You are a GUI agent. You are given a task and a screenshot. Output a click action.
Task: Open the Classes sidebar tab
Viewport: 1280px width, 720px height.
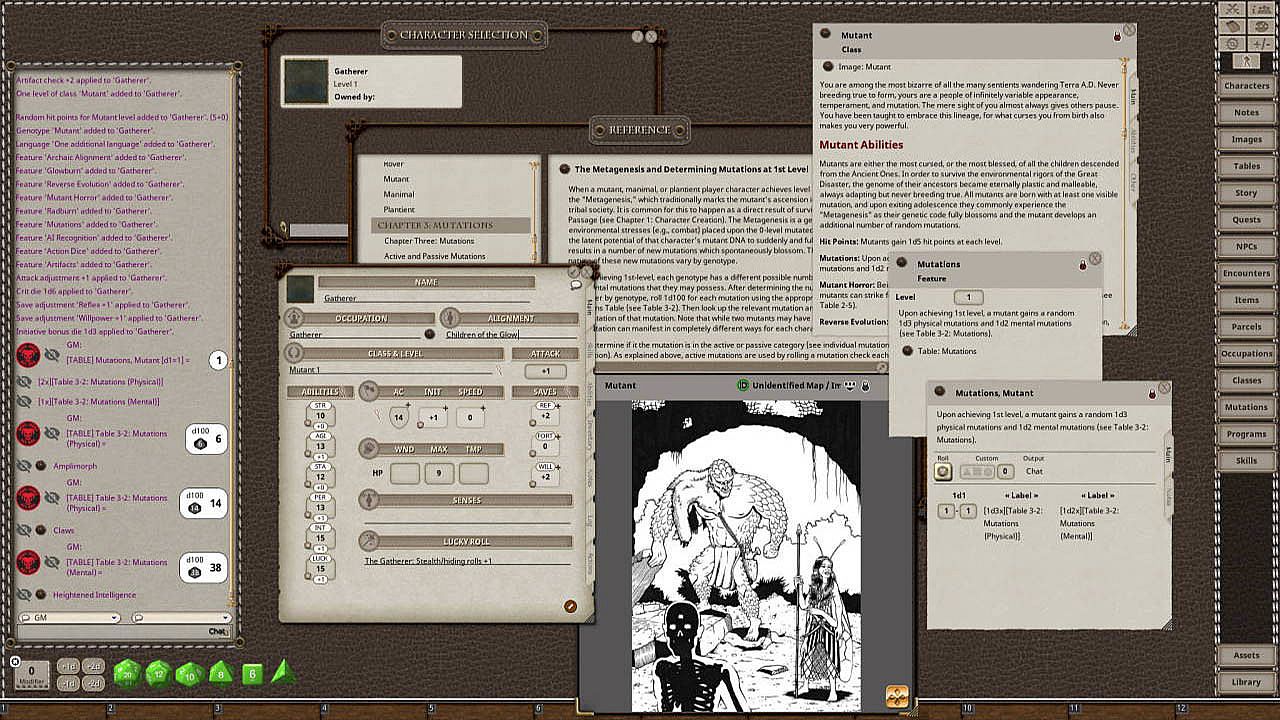pos(1246,380)
